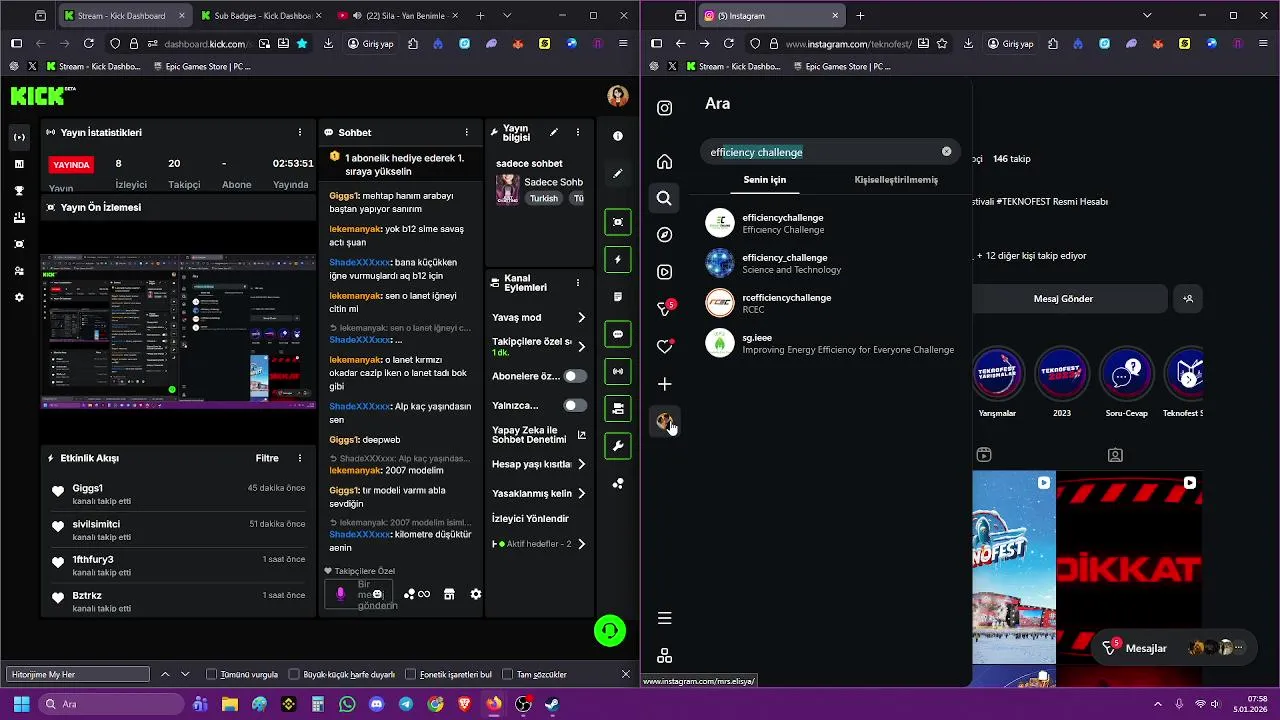Open Kanal Eylemleri panel options menu

[578, 282]
